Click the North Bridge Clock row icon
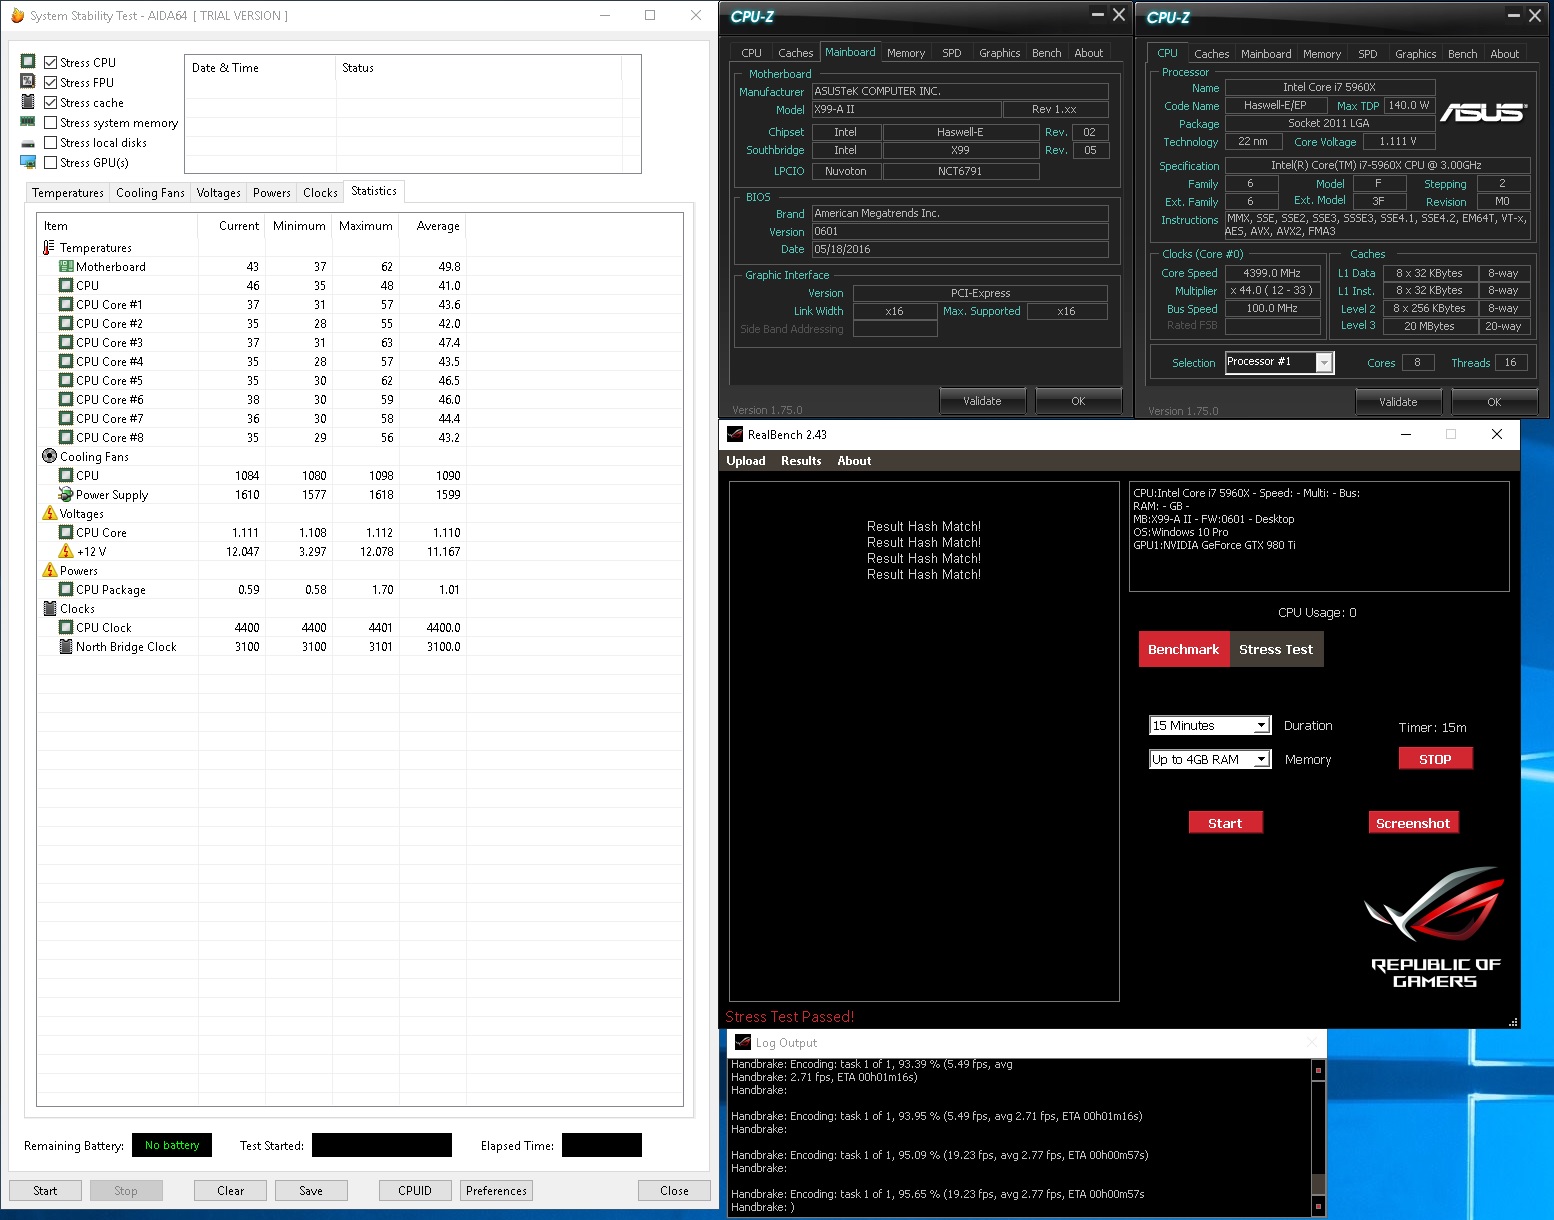 tap(66, 646)
